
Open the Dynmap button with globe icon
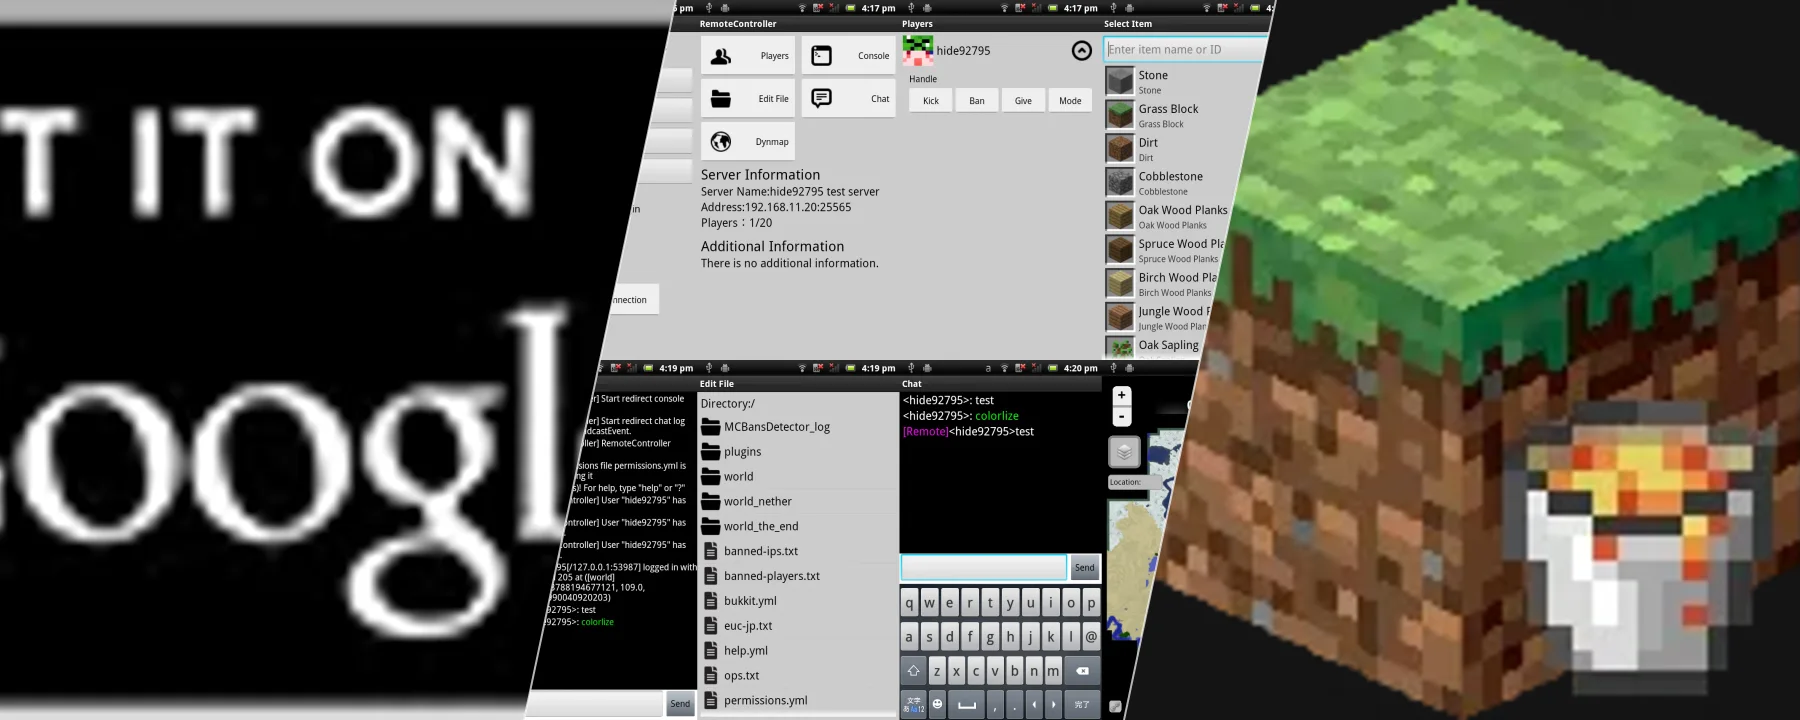click(x=747, y=142)
